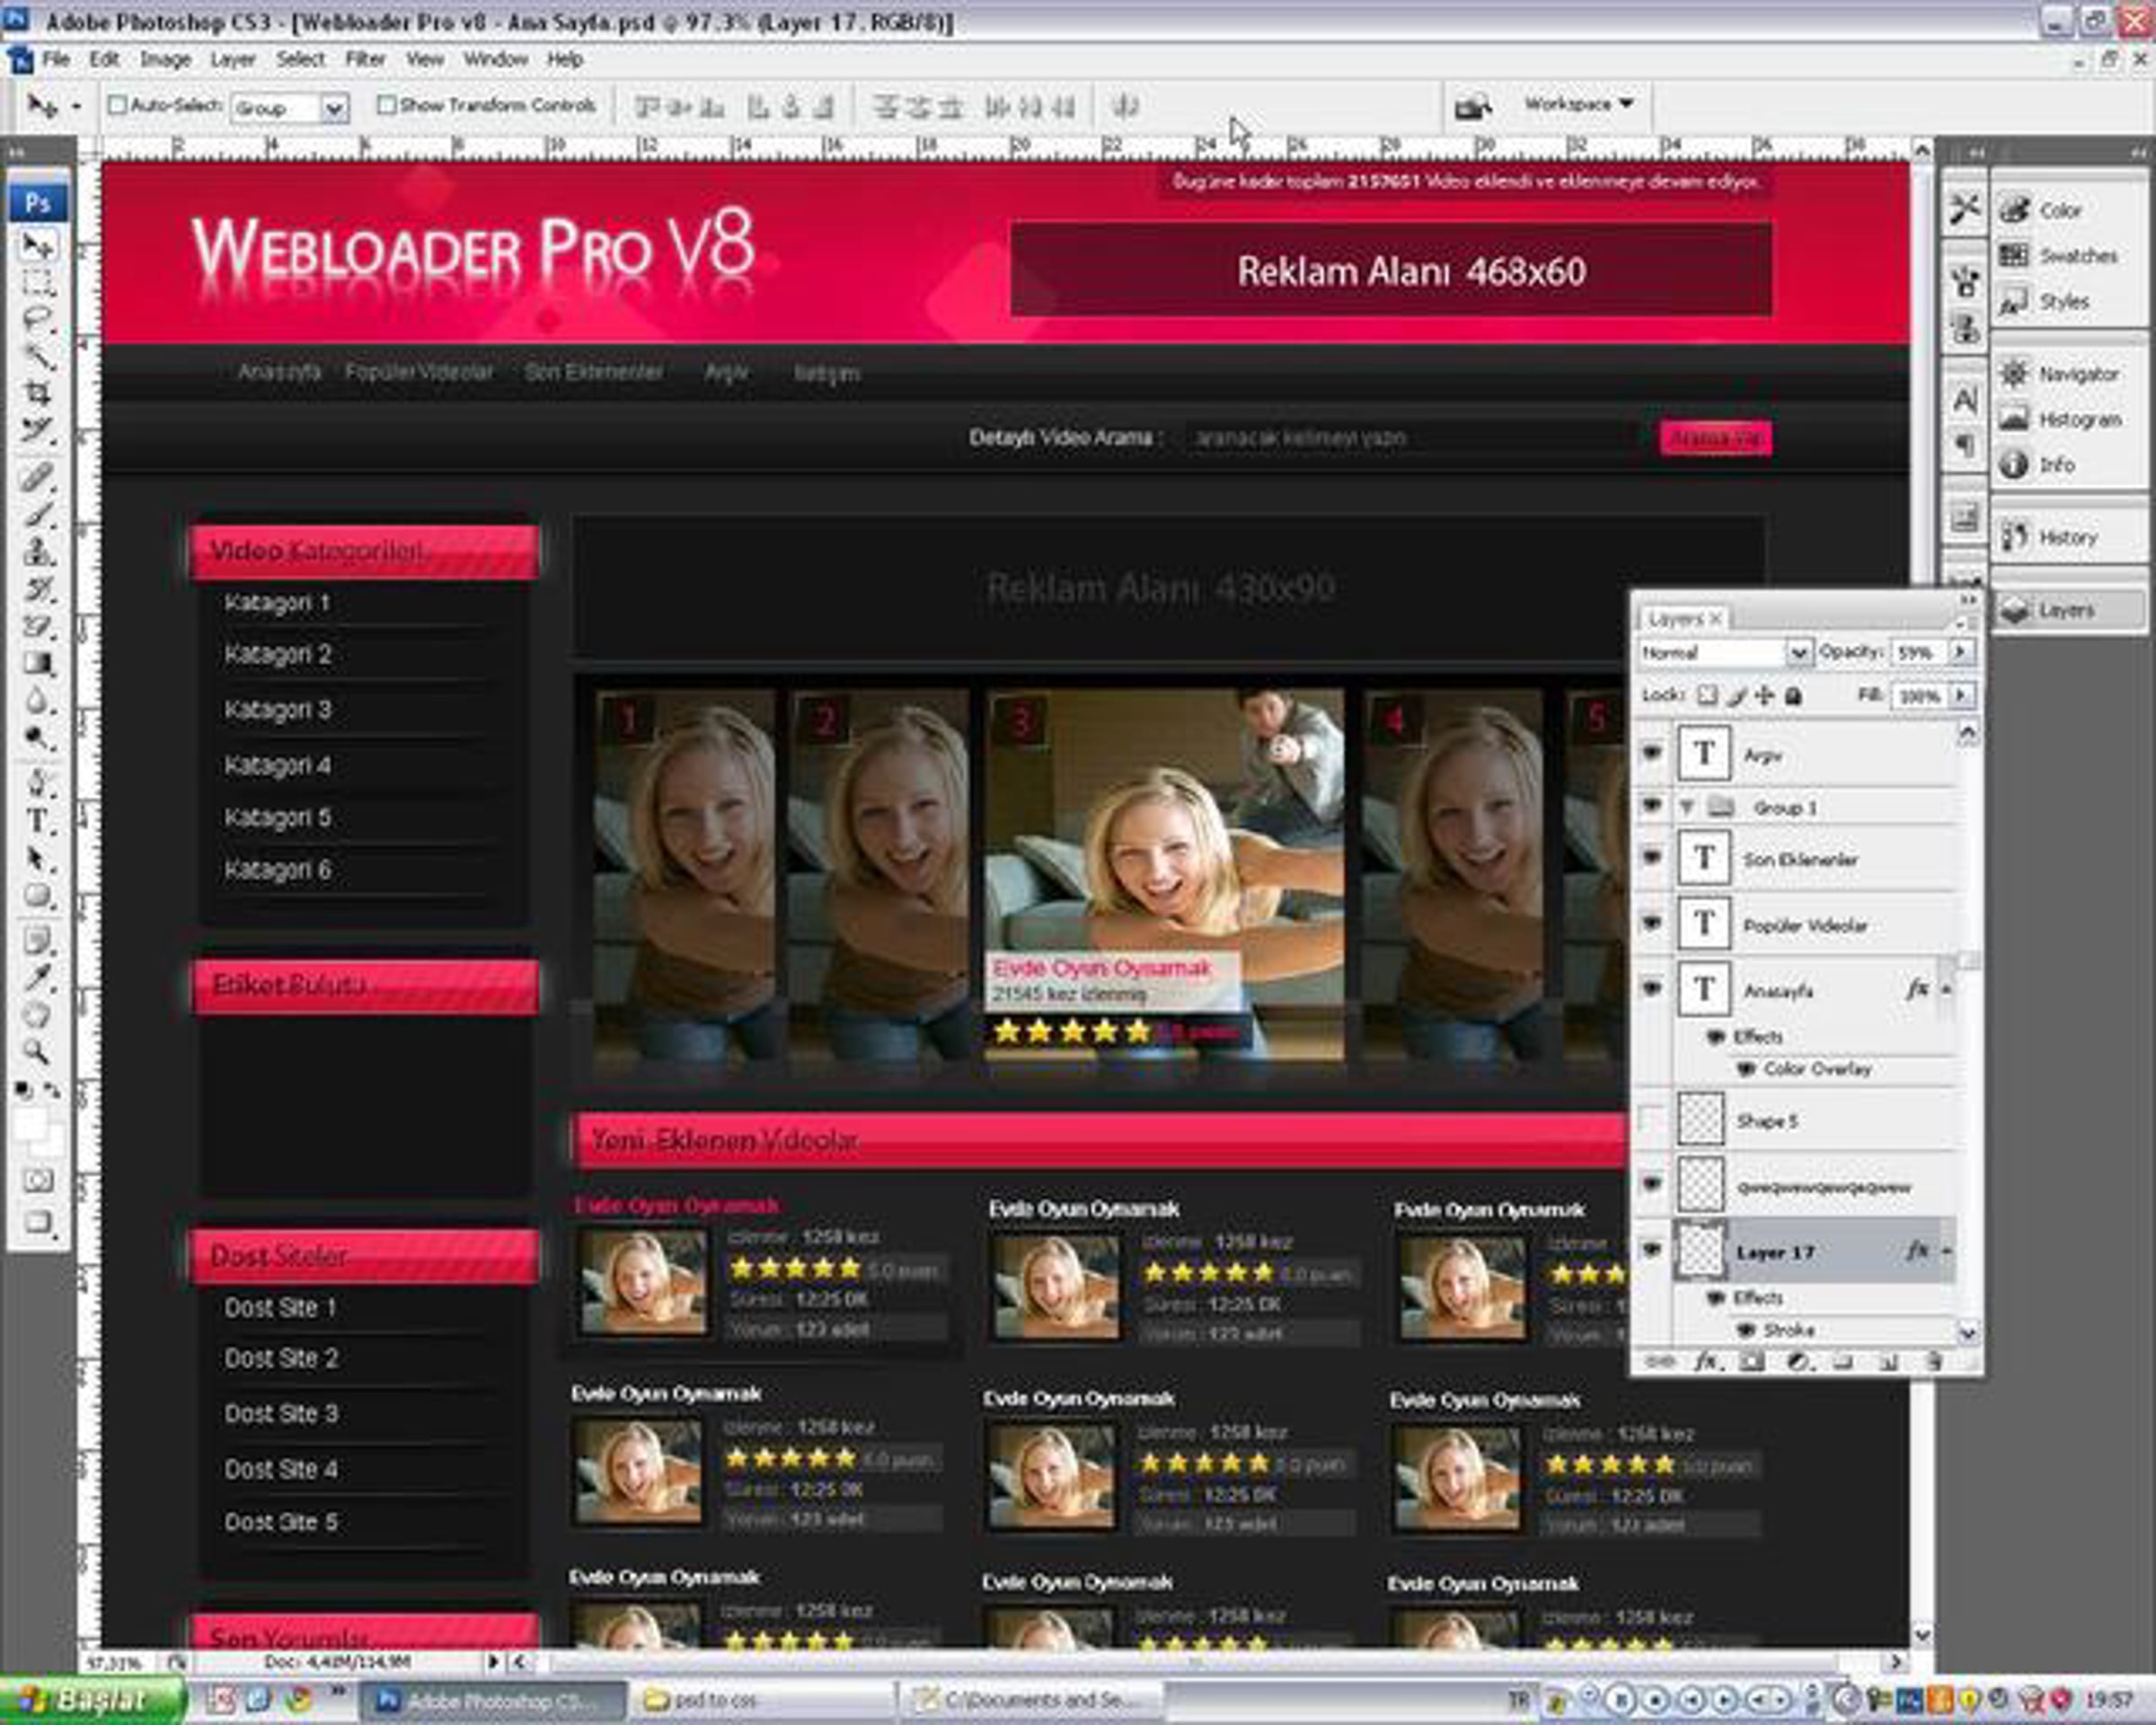The height and width of the screenshot is (1725, 2156).
Task: Open the Layer menu
Action: point(233,60)
